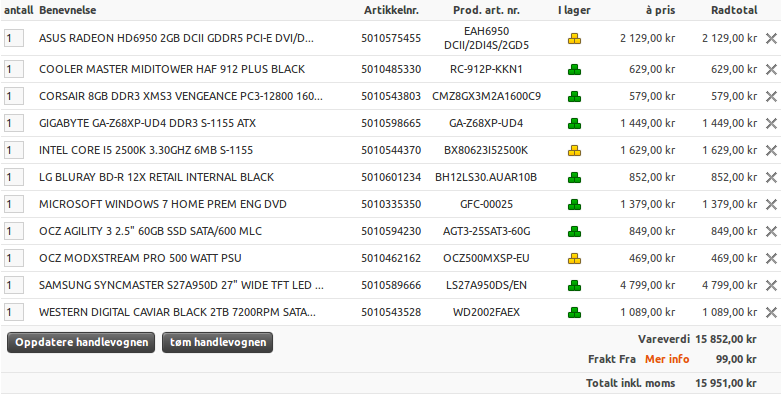The width and height of the screenshot is (781, 398).
Task: Select total 15 951,00 kr
Action: (x=726, y=383)
